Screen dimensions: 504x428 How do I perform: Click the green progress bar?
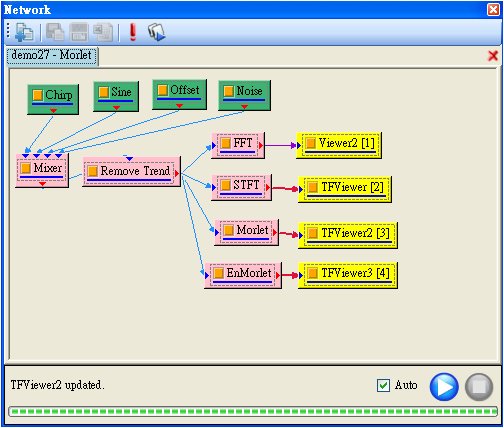coord(253,411)
